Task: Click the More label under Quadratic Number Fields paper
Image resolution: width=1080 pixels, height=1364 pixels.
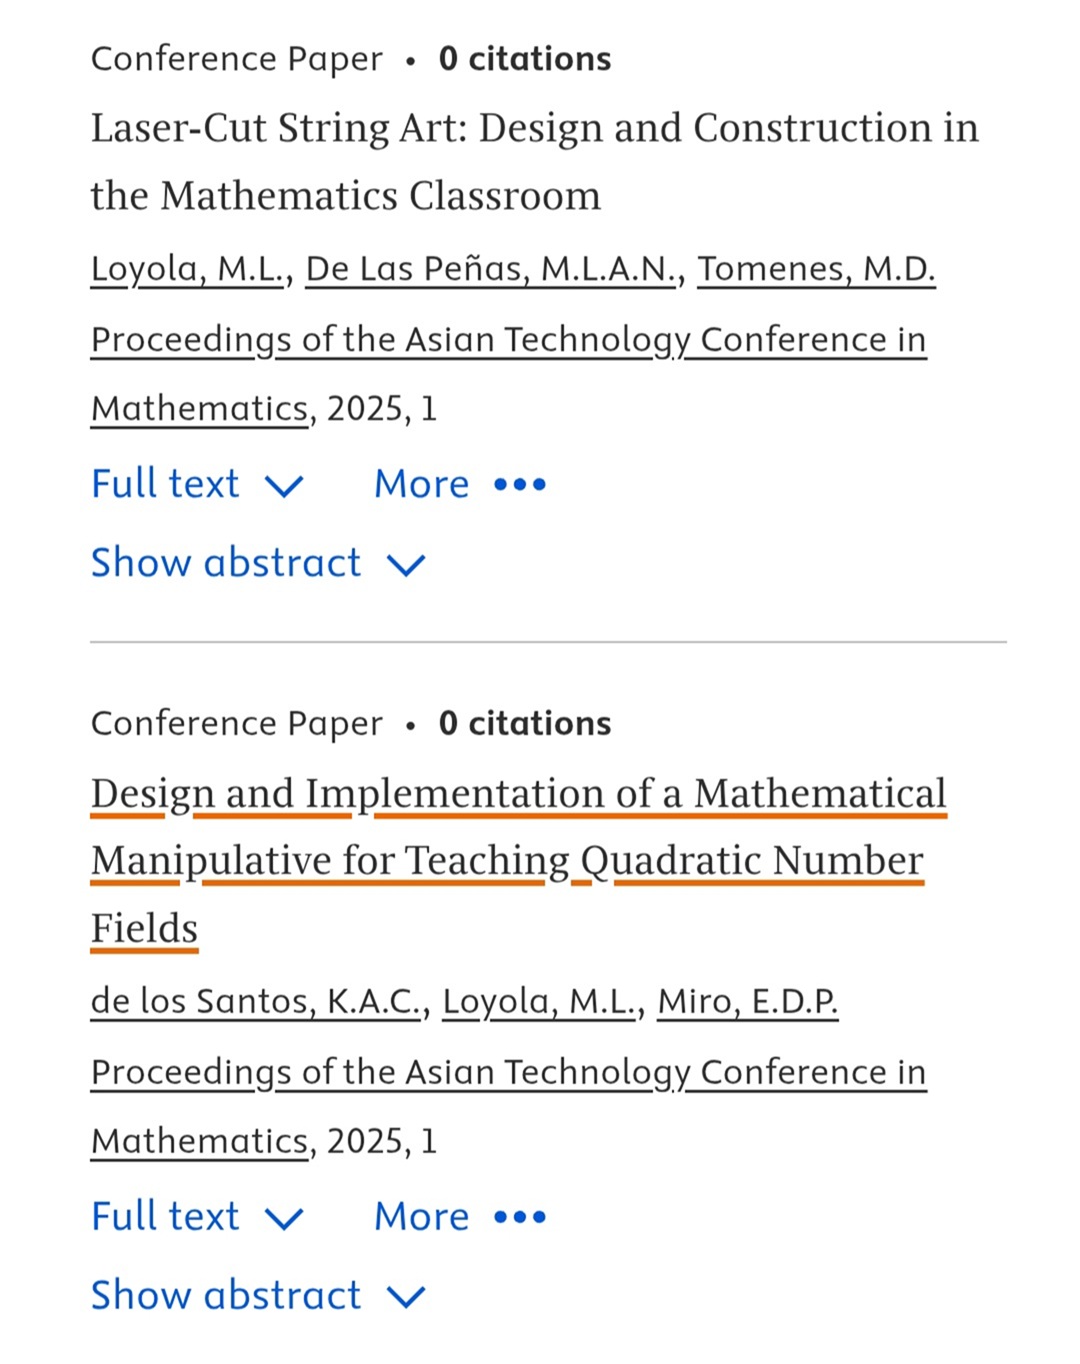Action: pos(421,1217)
